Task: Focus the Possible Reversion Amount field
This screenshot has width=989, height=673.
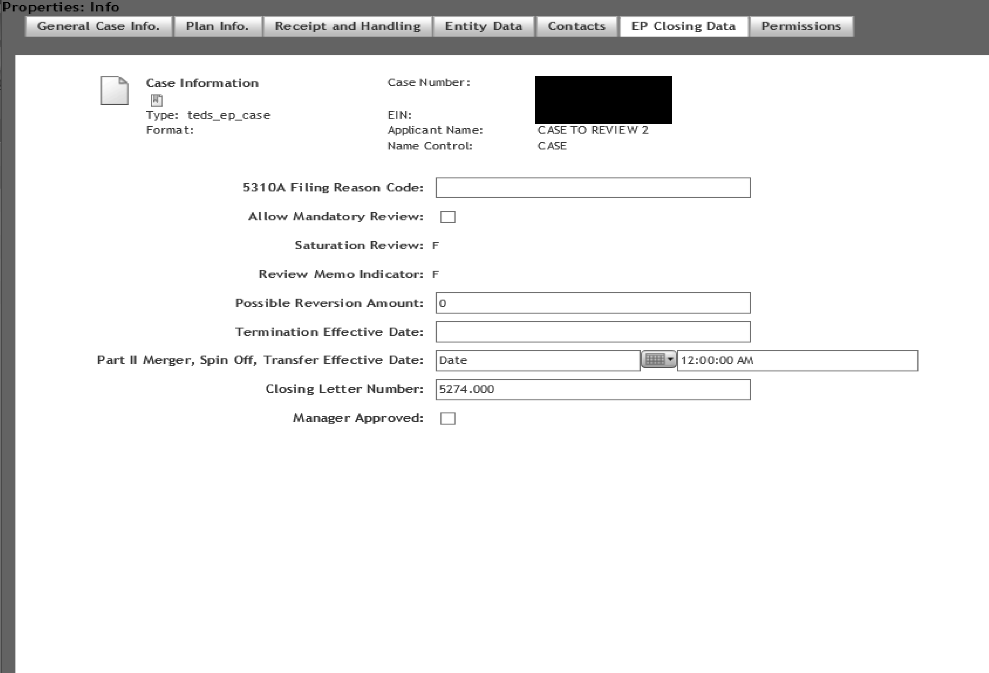Action: (592, 303)
